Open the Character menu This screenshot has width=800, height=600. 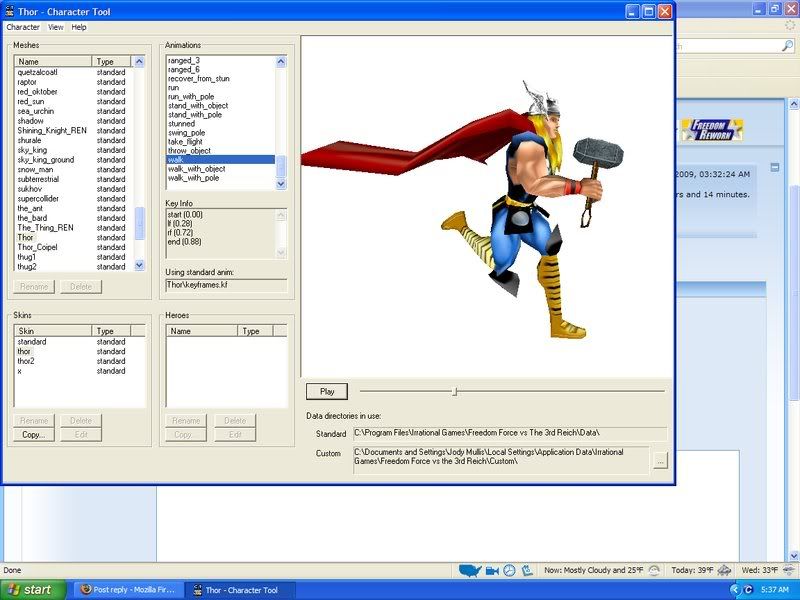23,27
